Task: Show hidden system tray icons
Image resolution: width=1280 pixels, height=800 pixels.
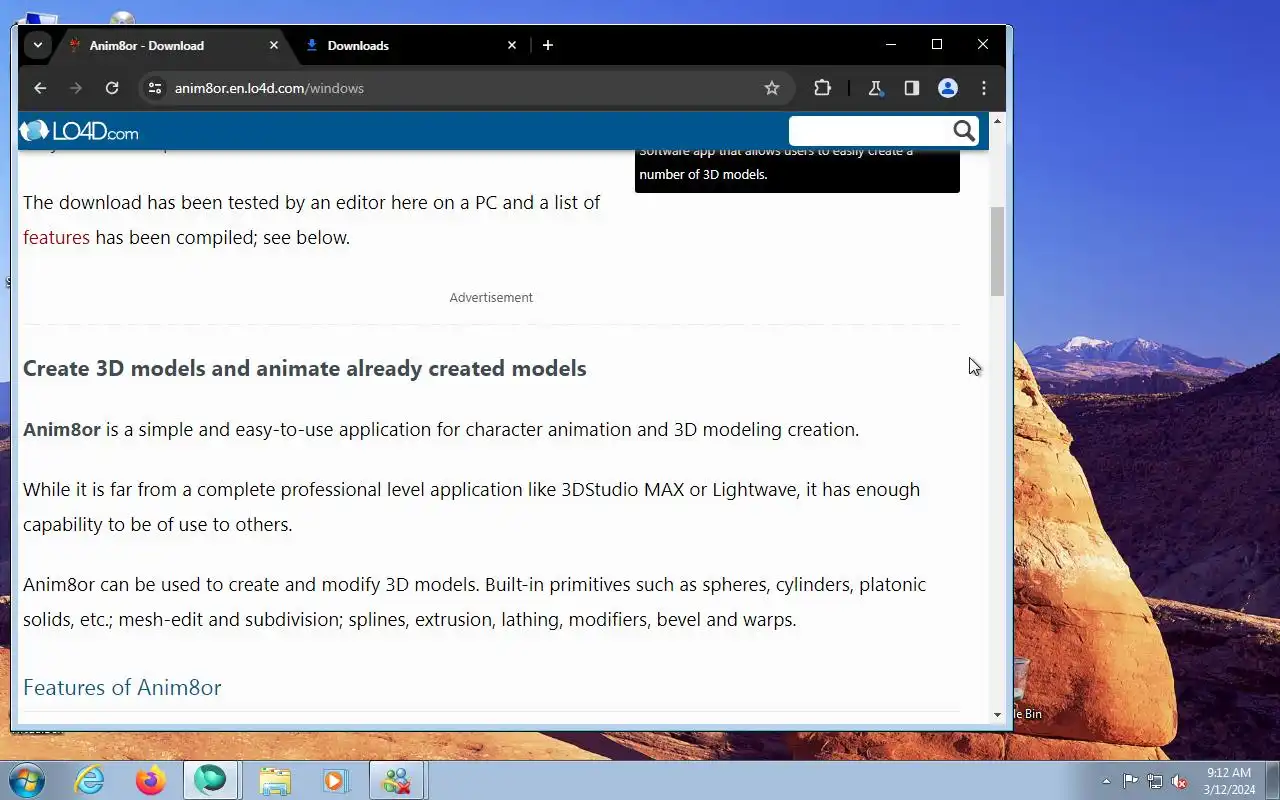Action: (x=1106, y=781)
